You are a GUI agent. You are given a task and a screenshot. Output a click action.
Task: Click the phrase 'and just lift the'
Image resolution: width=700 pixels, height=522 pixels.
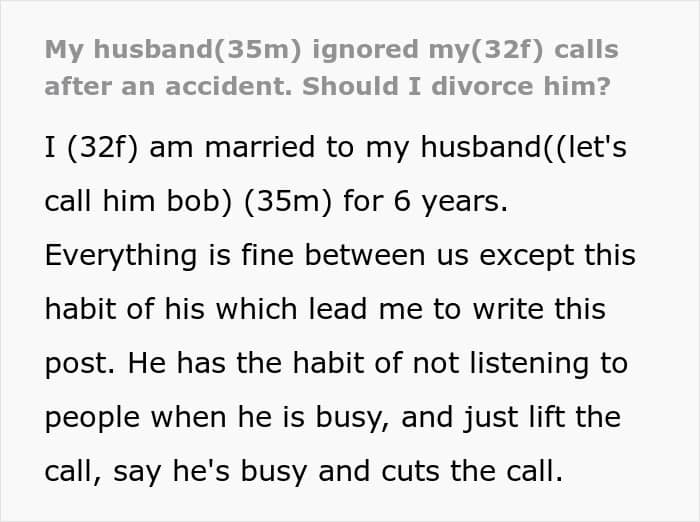click(x=511, y=418)
